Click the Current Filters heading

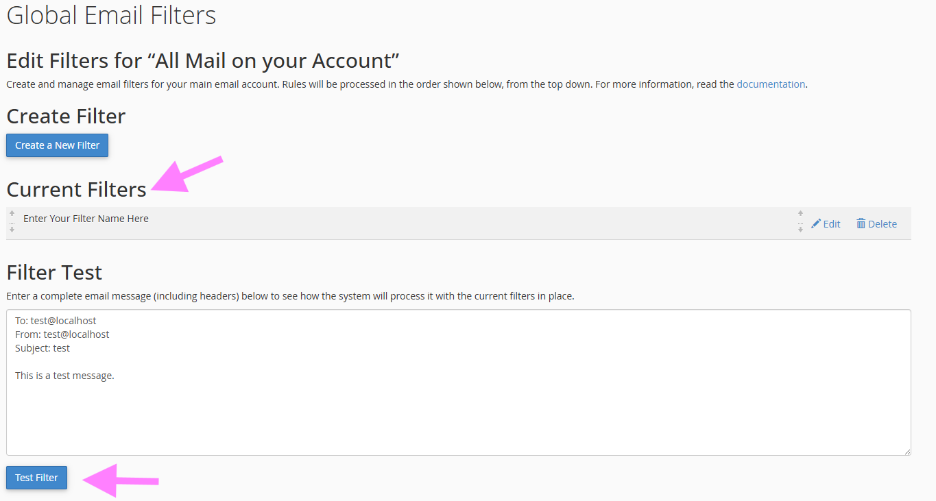(76, 189)
